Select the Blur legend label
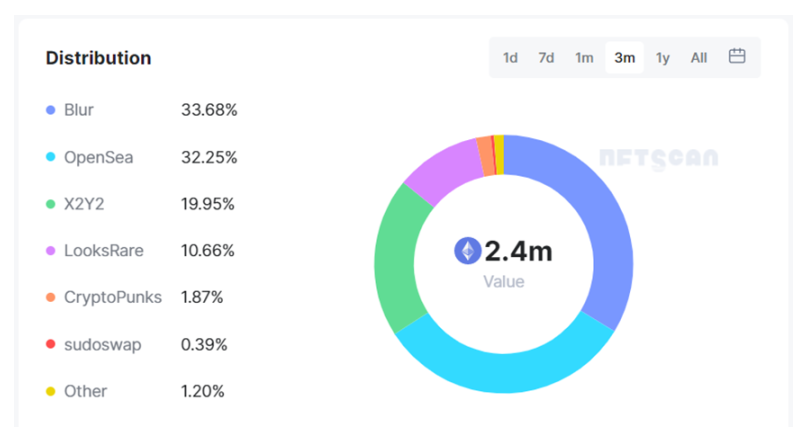 78,110
